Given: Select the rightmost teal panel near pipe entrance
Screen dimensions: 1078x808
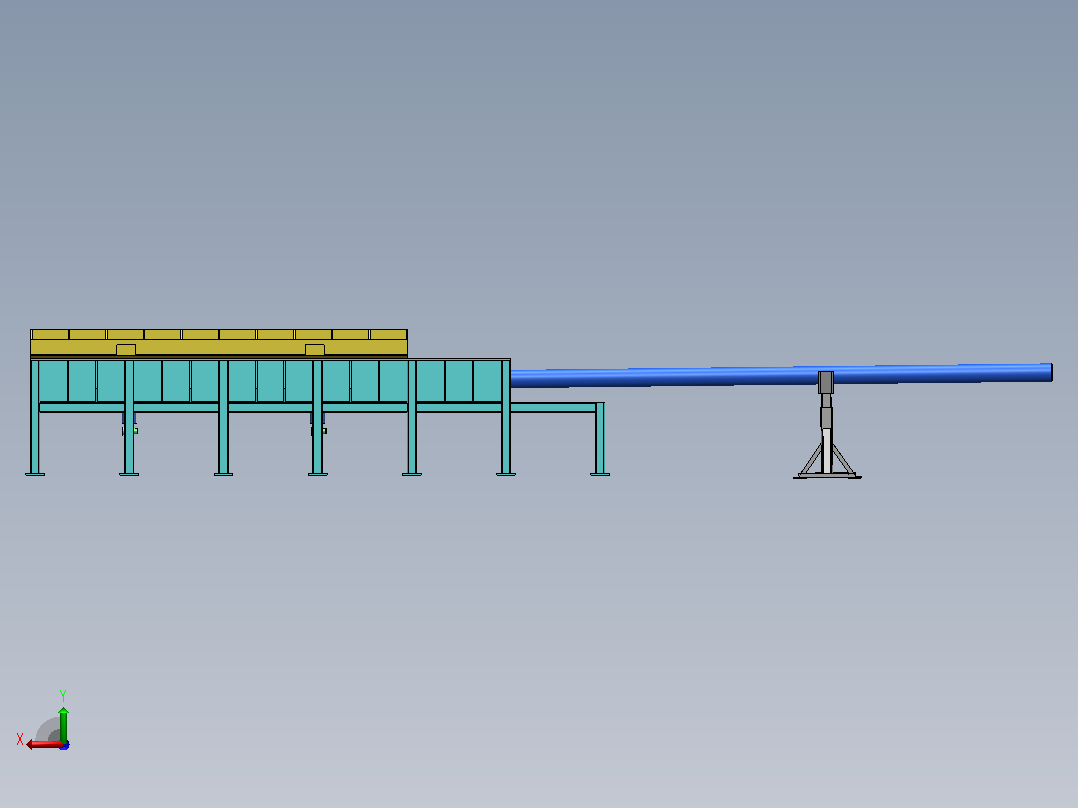Looking at the screenshot, I should [487, 381].
